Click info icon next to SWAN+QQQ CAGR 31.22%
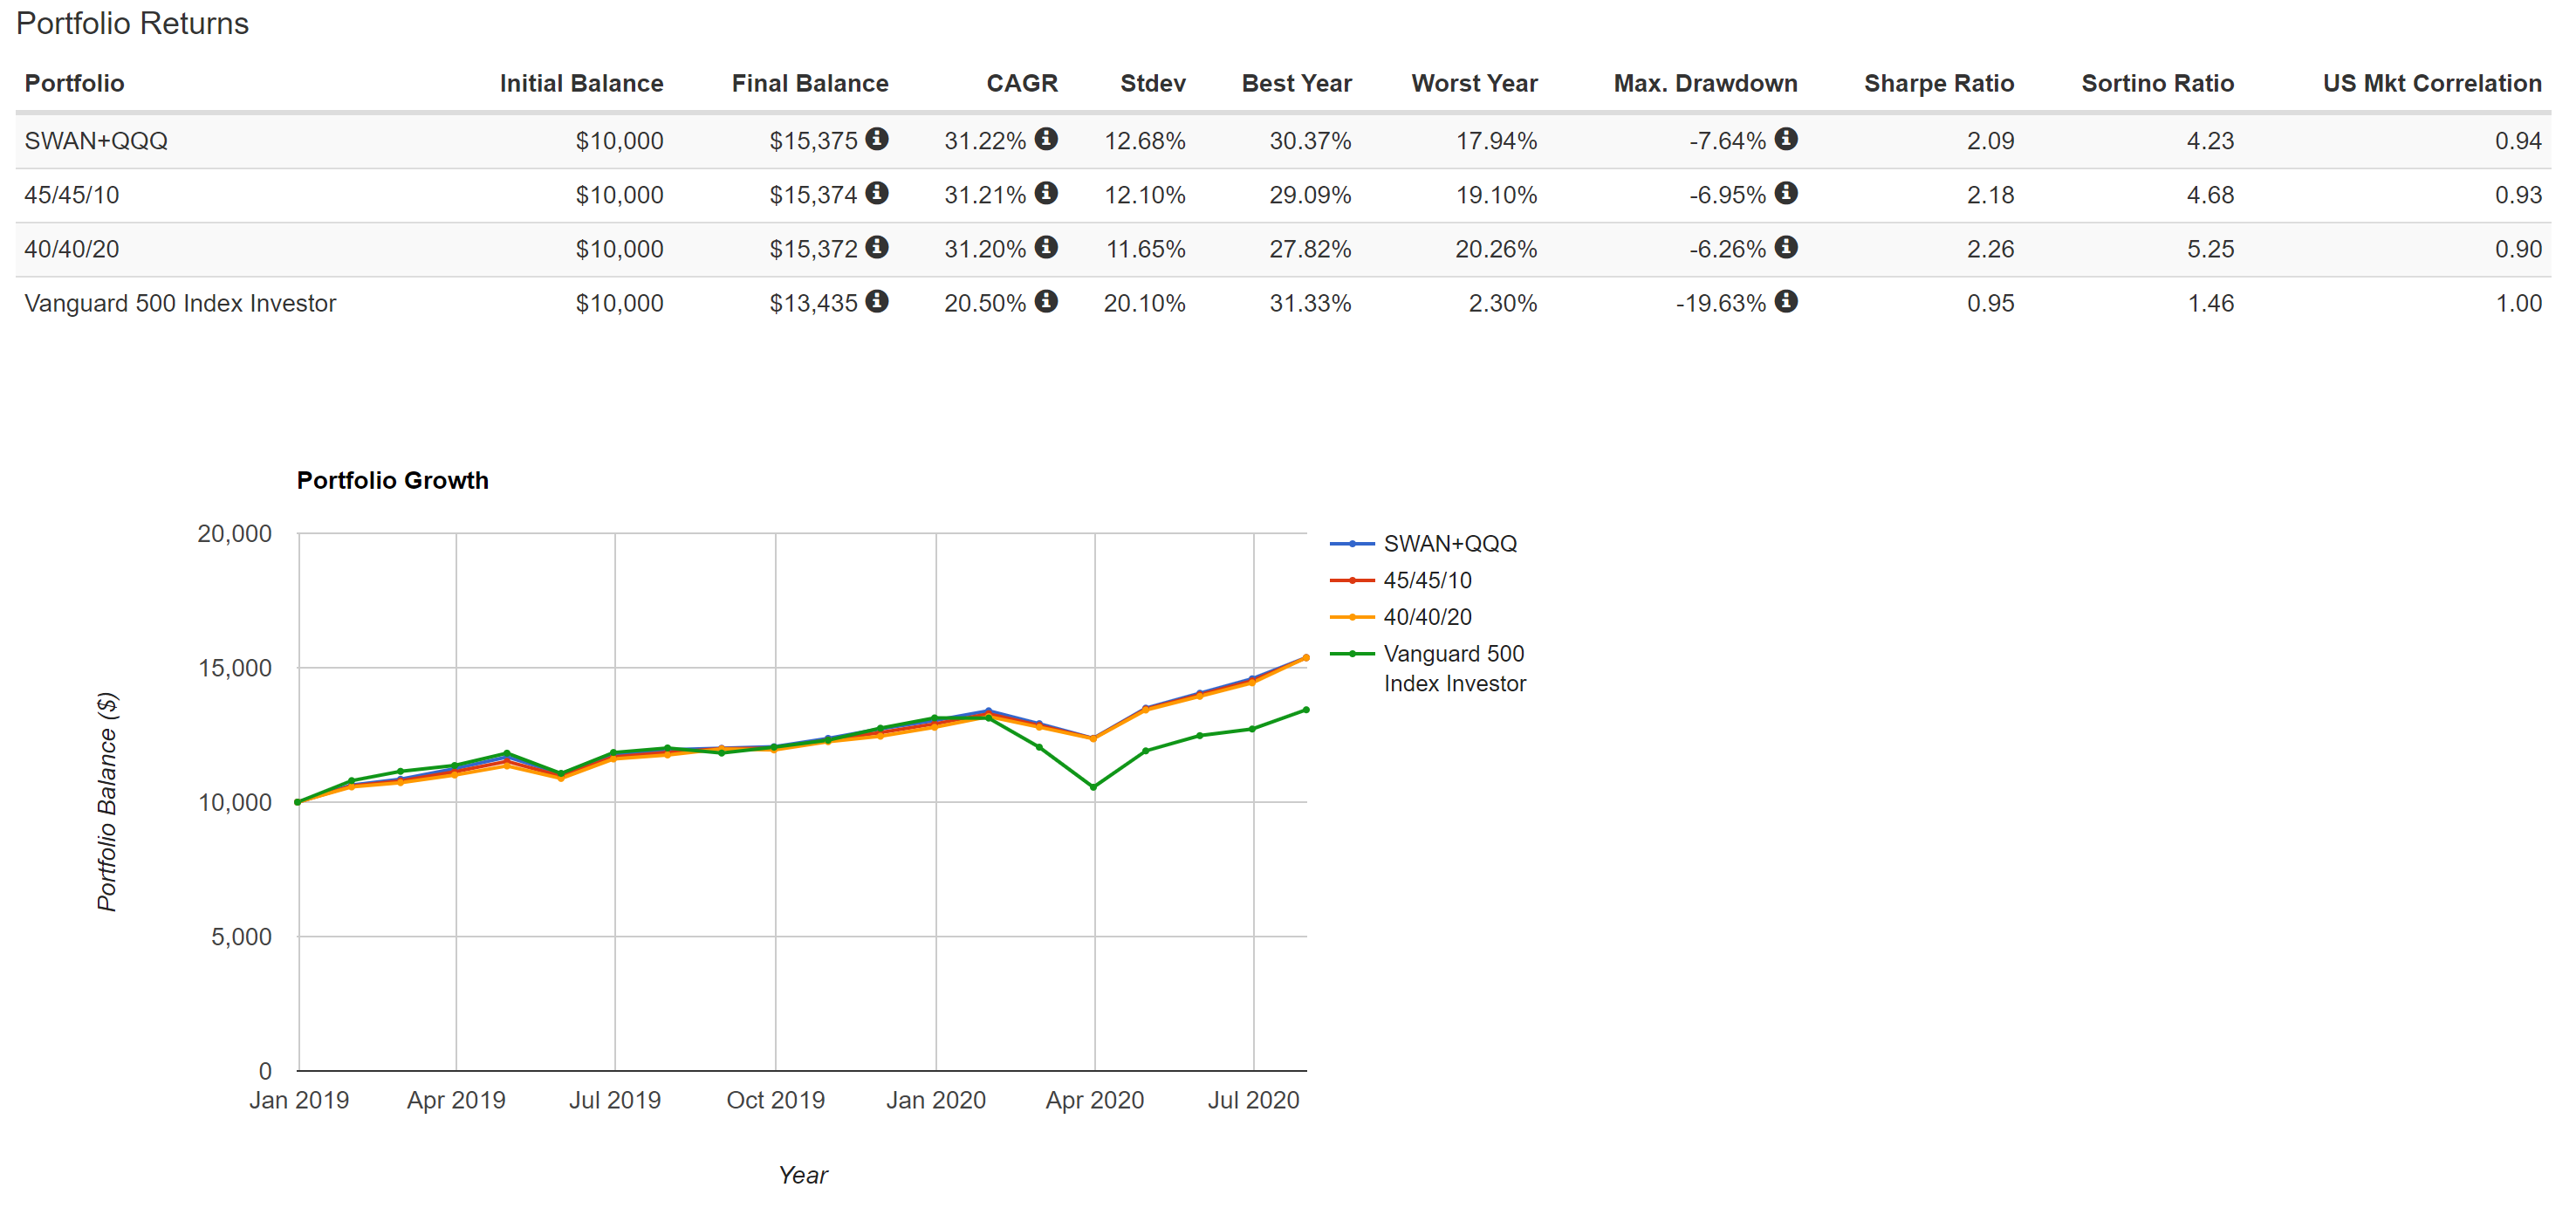This screenshot has height=1208, width=2576. point(1046,139)
